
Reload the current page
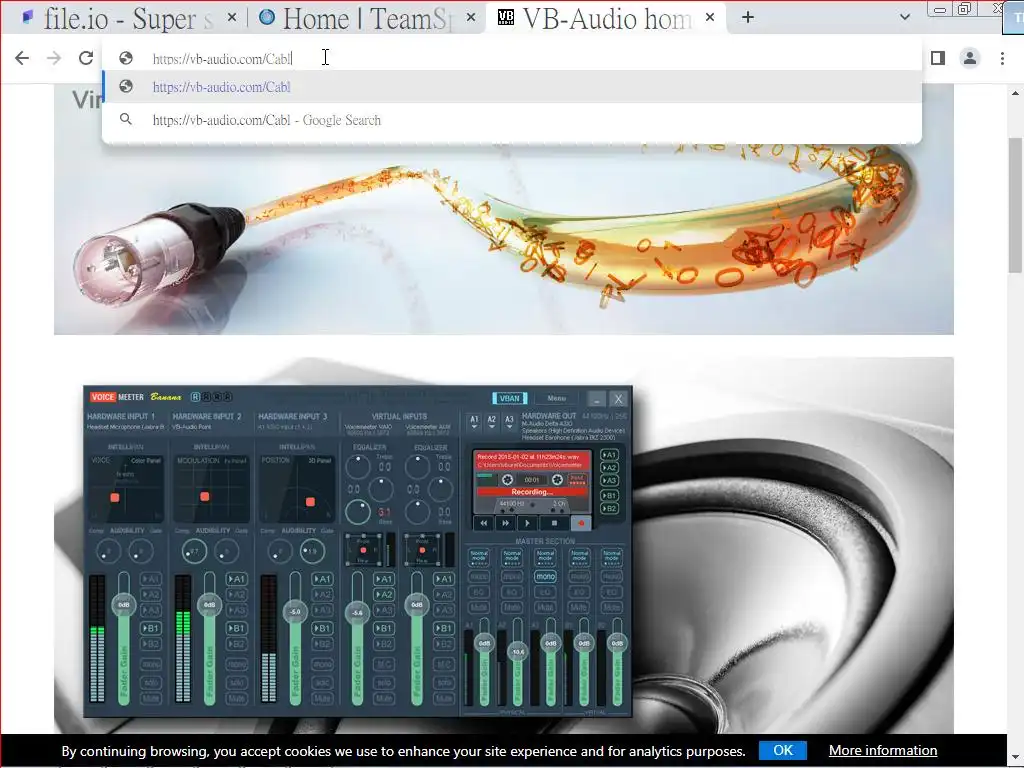click(86, 58)
